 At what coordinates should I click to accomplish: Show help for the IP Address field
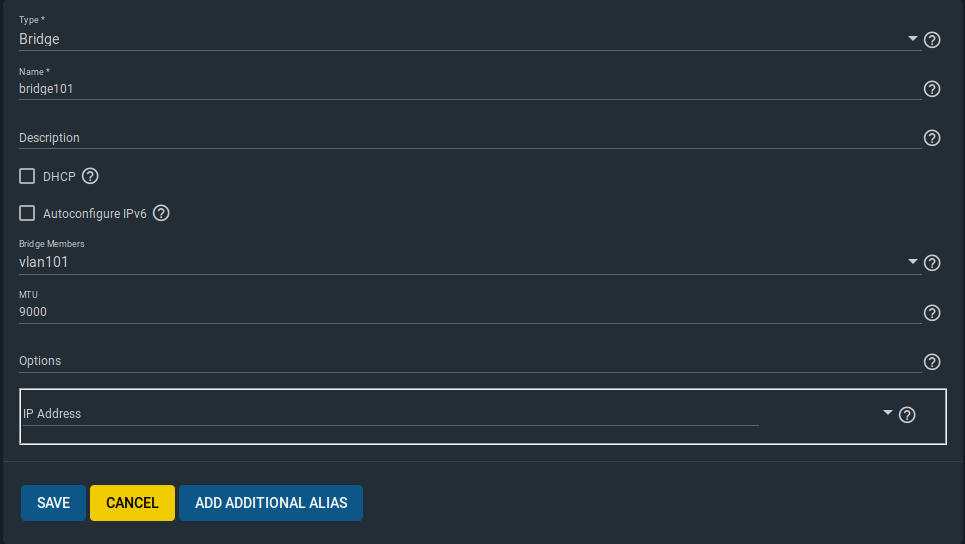(907, 415)
